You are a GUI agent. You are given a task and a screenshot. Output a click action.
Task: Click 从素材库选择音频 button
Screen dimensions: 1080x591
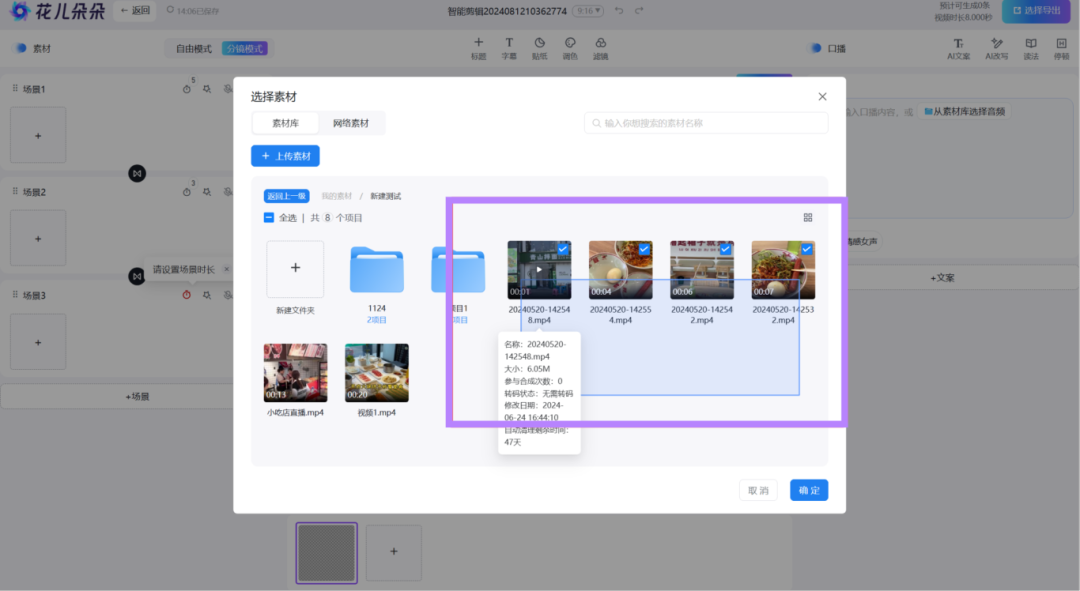tap(964, 111)
